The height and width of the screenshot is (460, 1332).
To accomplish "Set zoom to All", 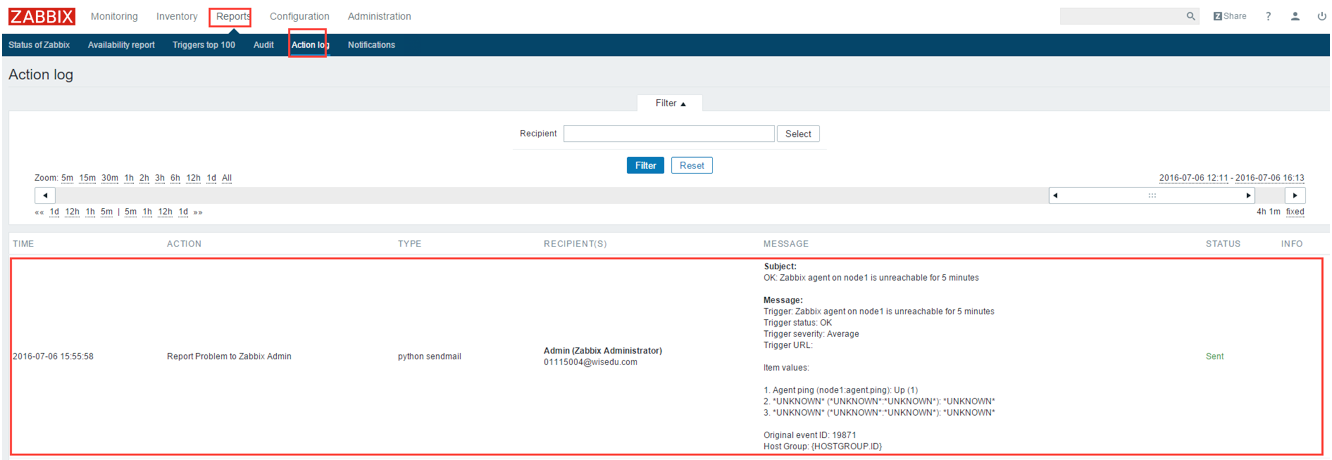I will pyautogui.click(x=227, y=178).
